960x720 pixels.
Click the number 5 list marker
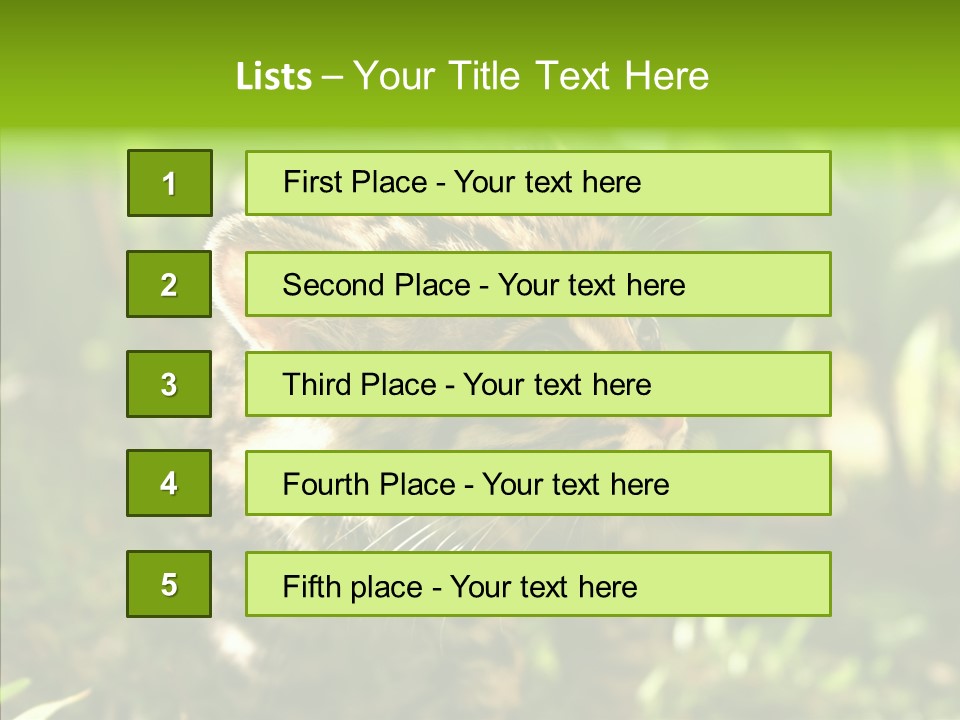pyautogui.click(x=169, y=584)
